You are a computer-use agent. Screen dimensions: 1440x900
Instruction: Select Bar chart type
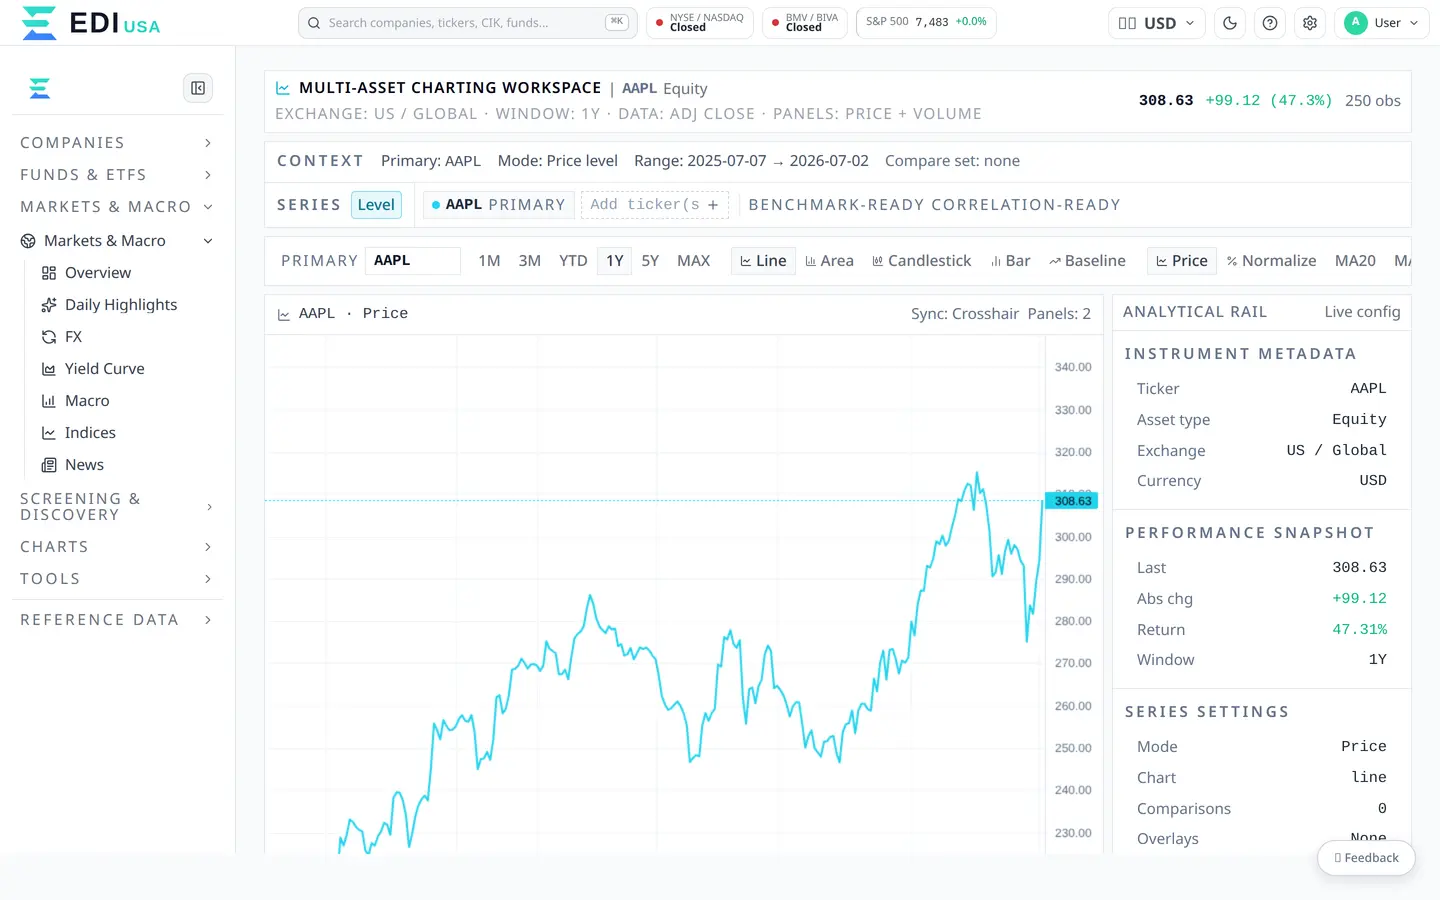coord(1010,261)
